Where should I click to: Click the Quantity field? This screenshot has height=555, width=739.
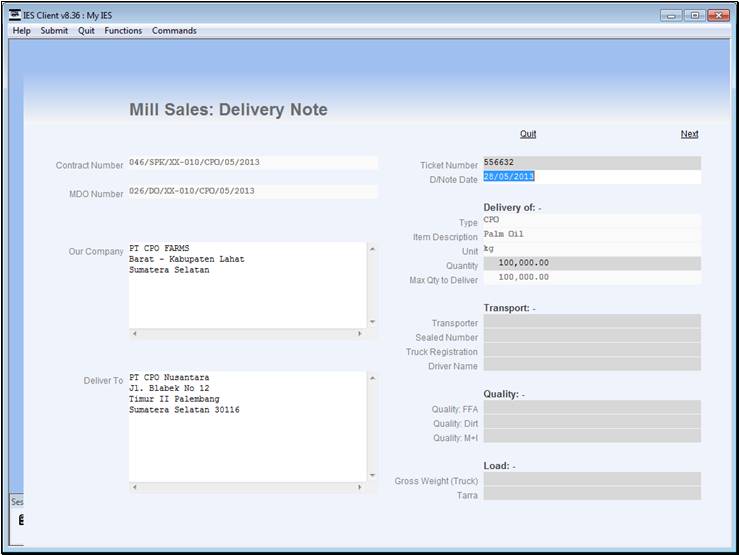point(592,263)
